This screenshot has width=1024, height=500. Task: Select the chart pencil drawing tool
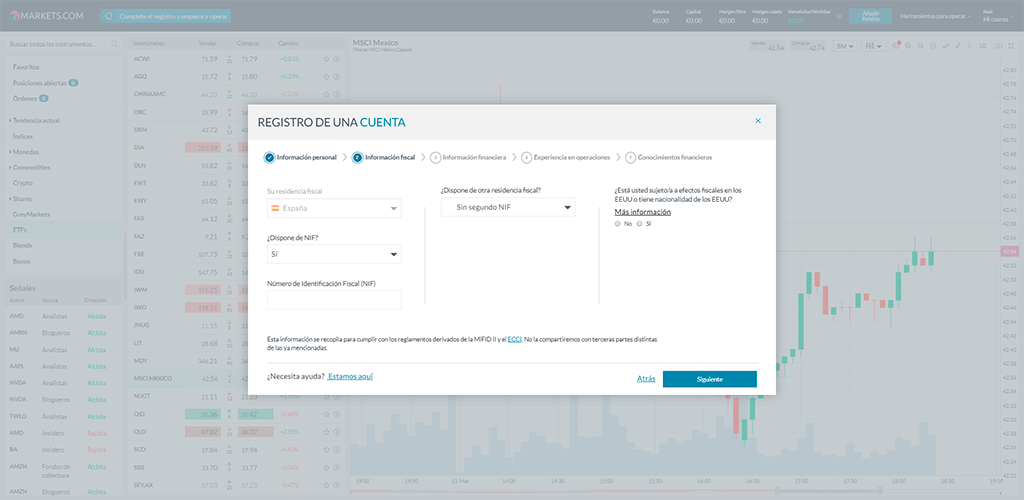pyautogui.click(x=957, y=46)
